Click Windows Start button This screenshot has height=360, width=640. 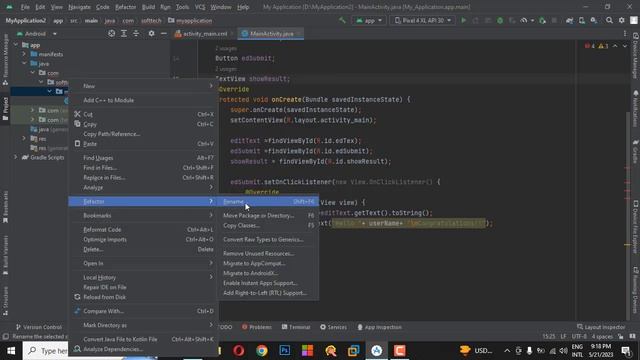point(11,351)
